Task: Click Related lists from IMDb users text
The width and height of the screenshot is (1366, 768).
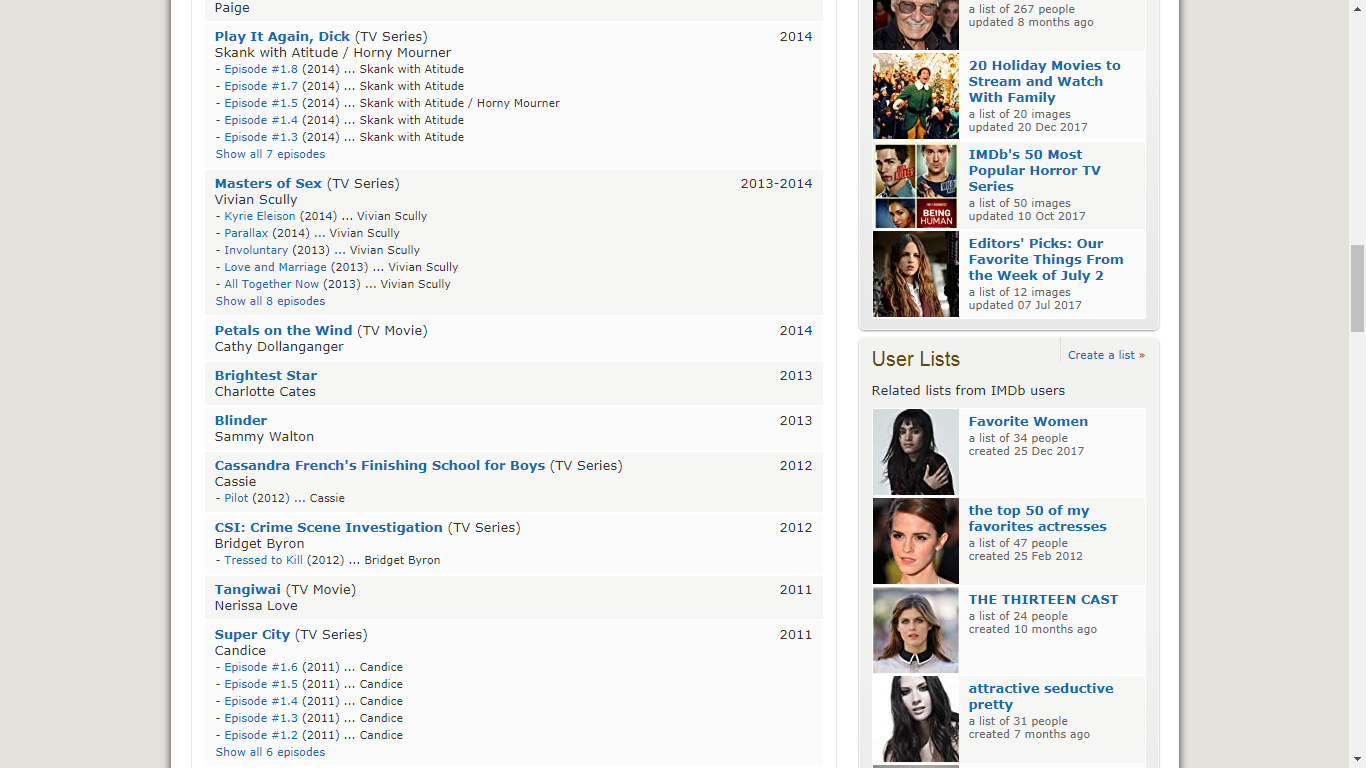Action: pos(968,391)
